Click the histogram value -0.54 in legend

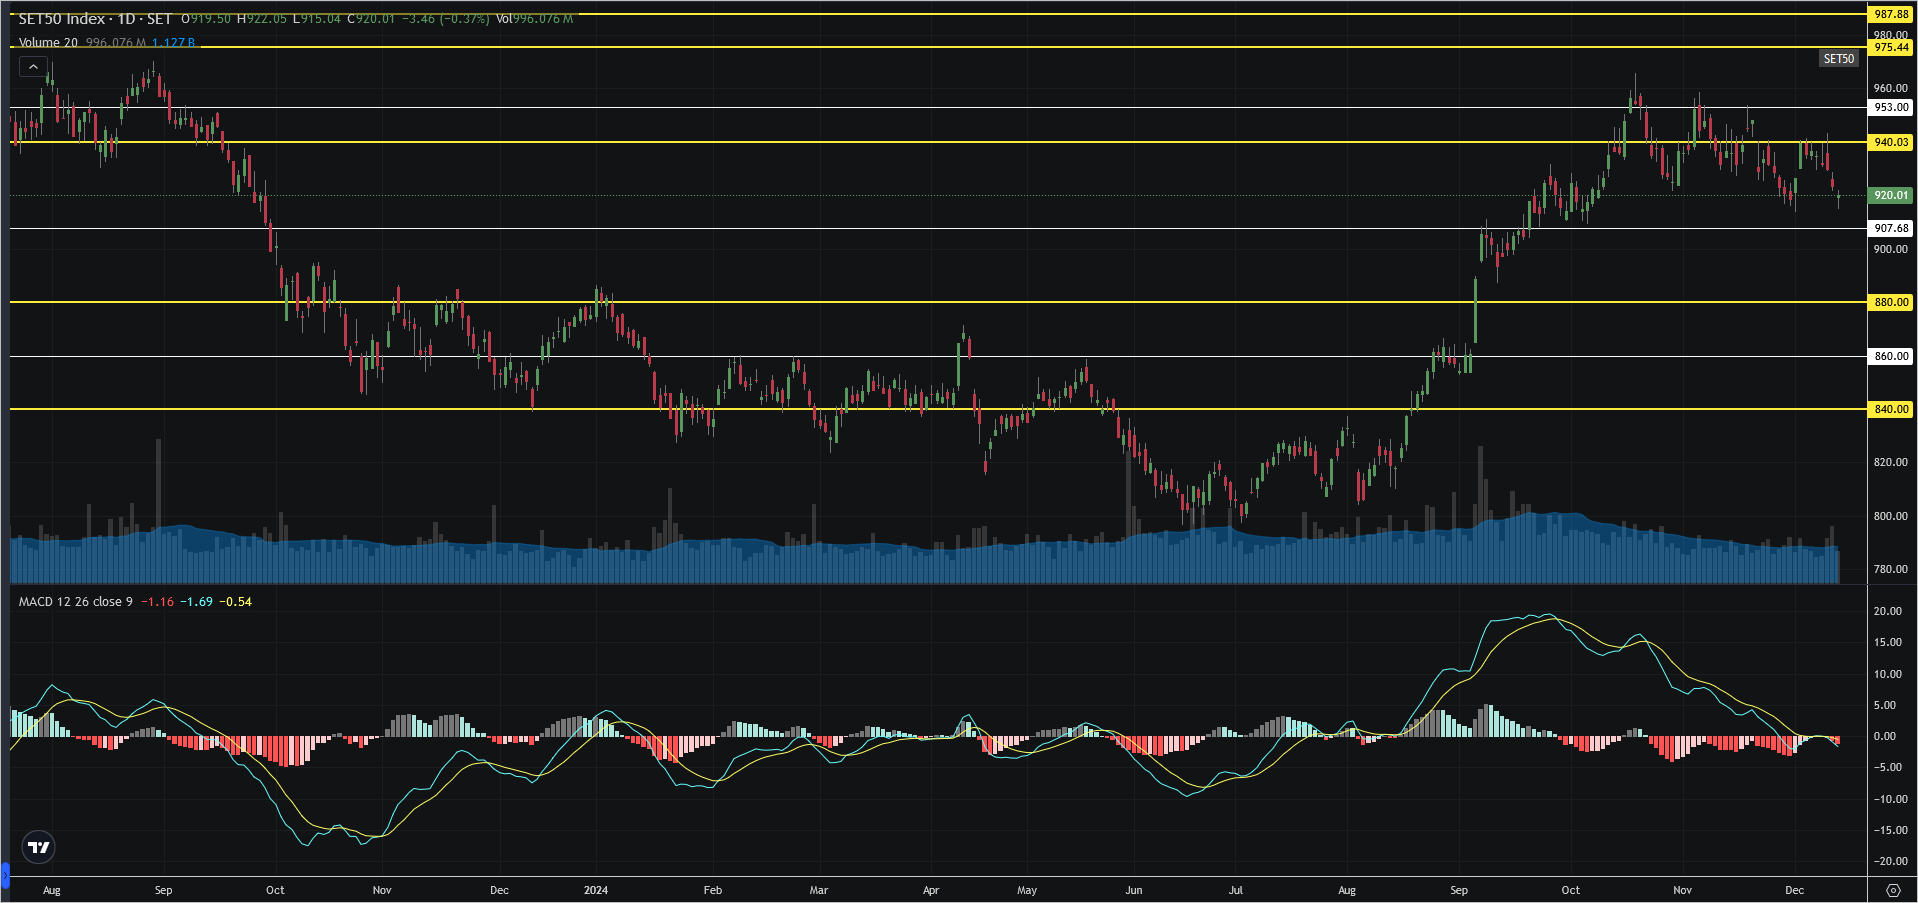pos(235,601)
